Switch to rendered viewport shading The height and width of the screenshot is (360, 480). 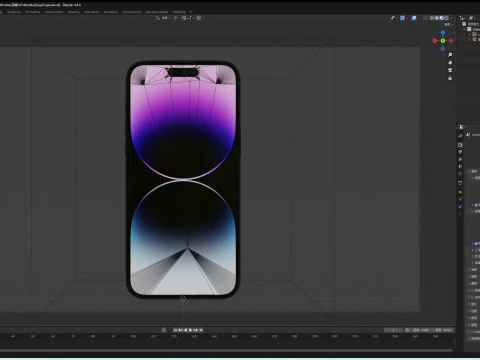tap(446, 18)
